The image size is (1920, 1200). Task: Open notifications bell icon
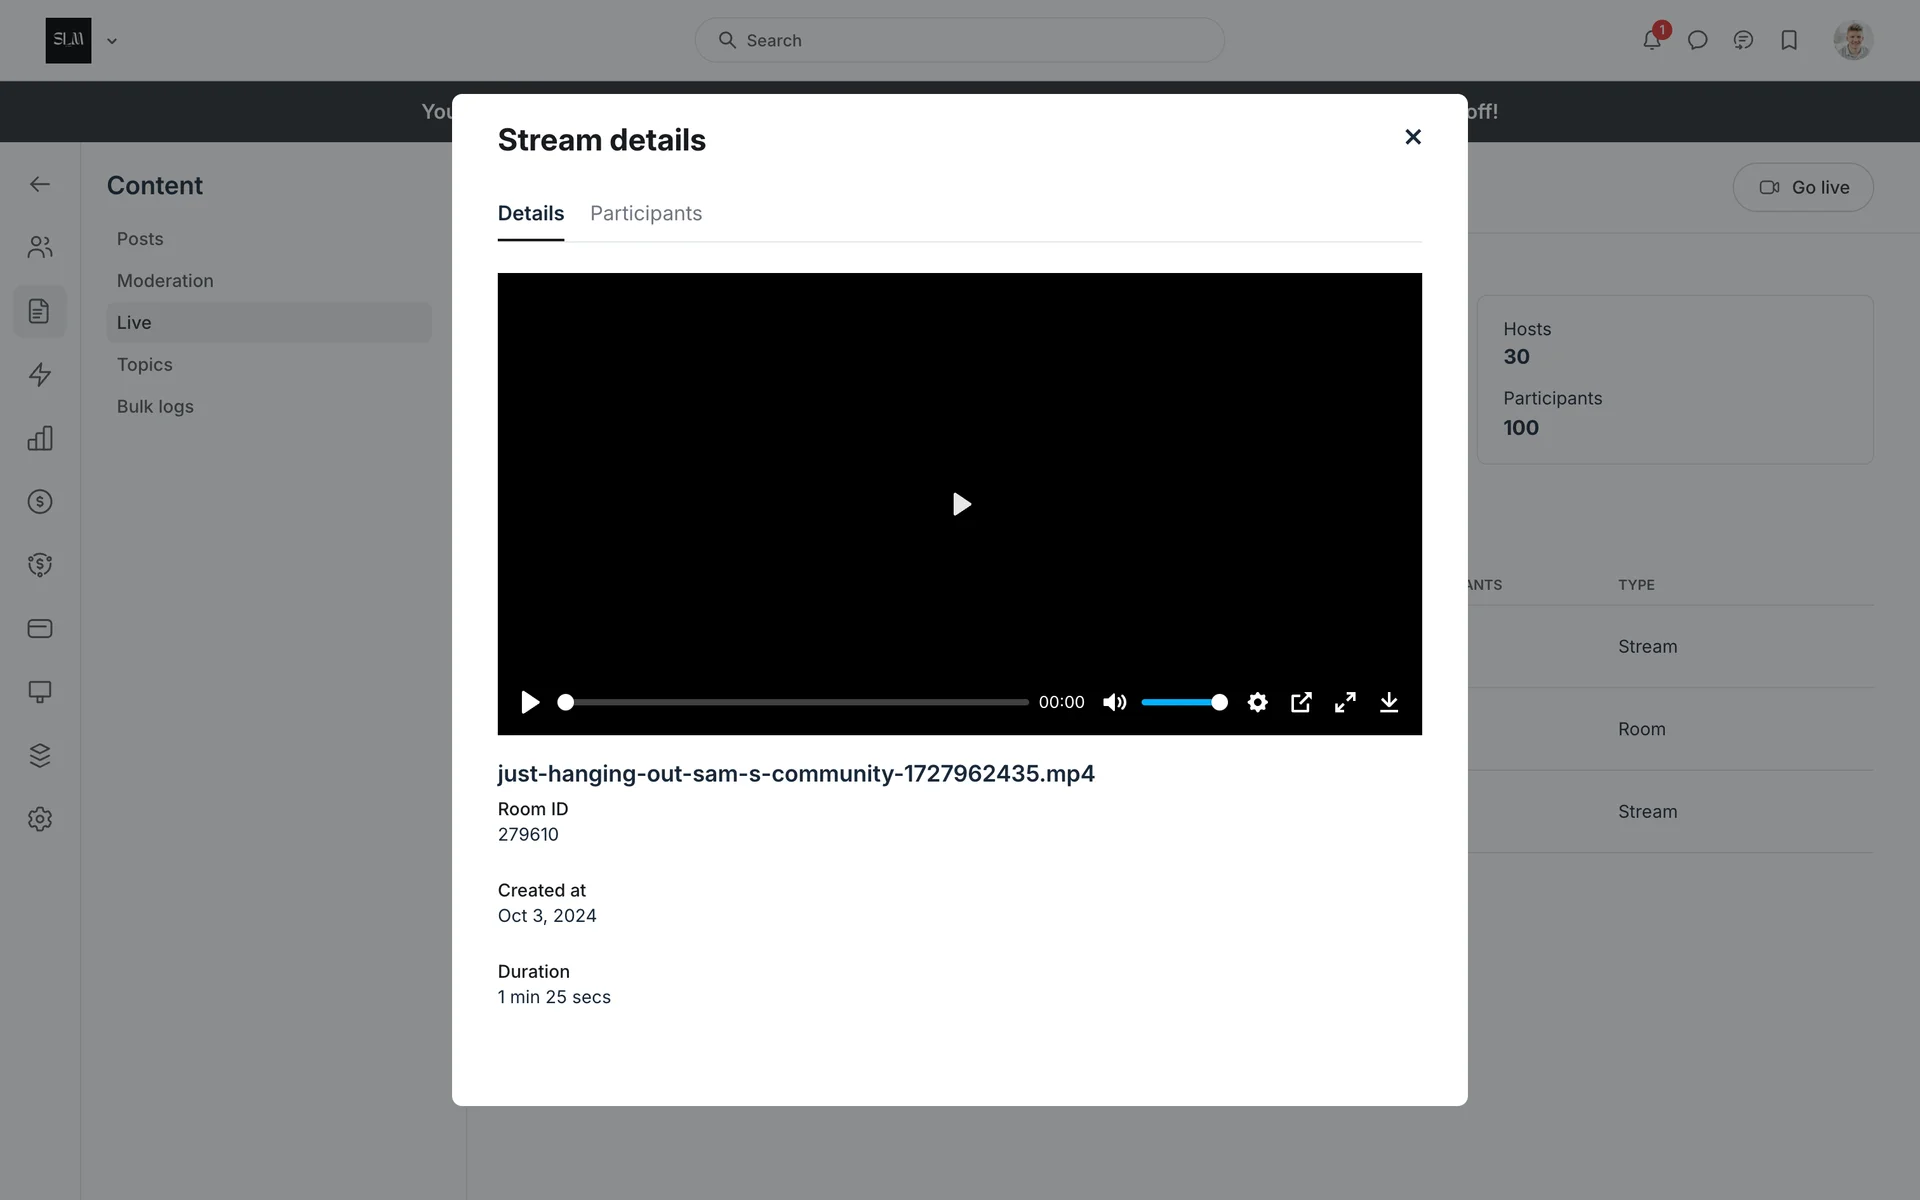tap(1651, 40)
